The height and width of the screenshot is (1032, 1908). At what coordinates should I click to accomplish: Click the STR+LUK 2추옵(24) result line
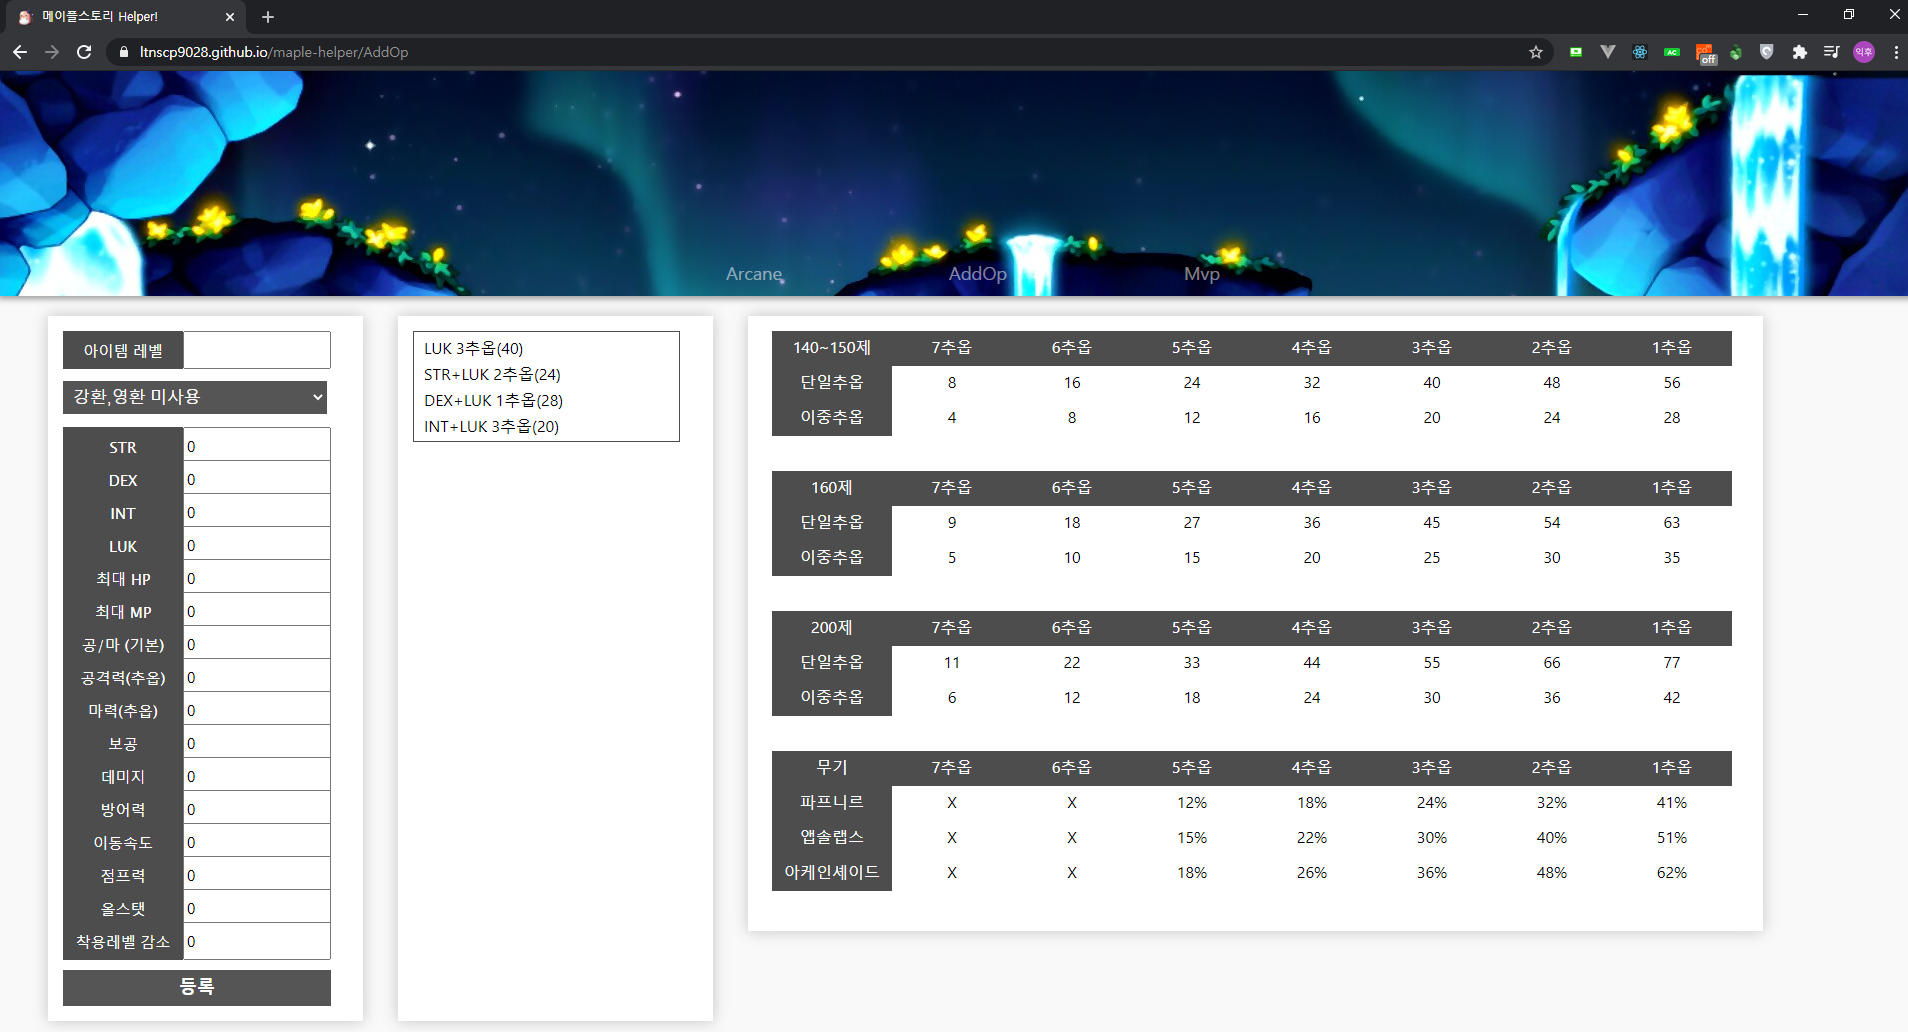pos(492,374)
